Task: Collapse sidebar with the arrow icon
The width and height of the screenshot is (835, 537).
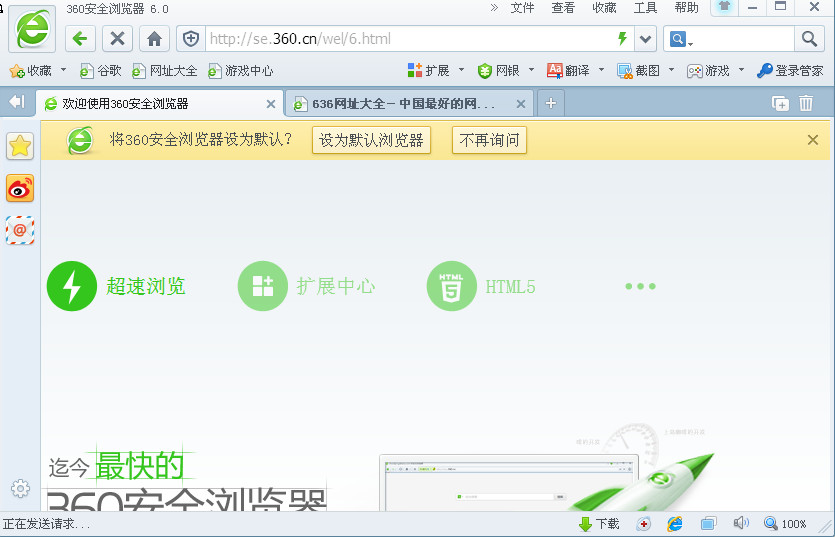Action: 17,101
